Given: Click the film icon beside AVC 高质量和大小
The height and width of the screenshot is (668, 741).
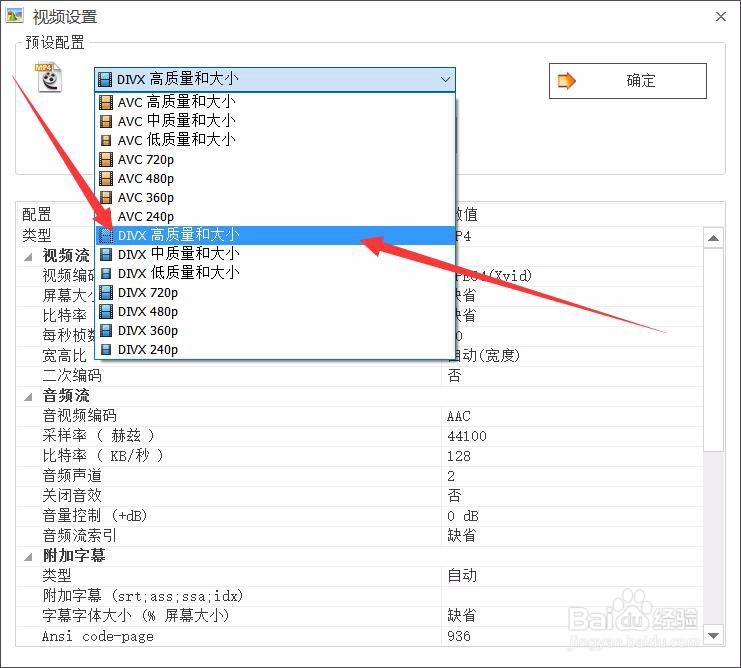Looking at the screenshot, I should point(106,102).
